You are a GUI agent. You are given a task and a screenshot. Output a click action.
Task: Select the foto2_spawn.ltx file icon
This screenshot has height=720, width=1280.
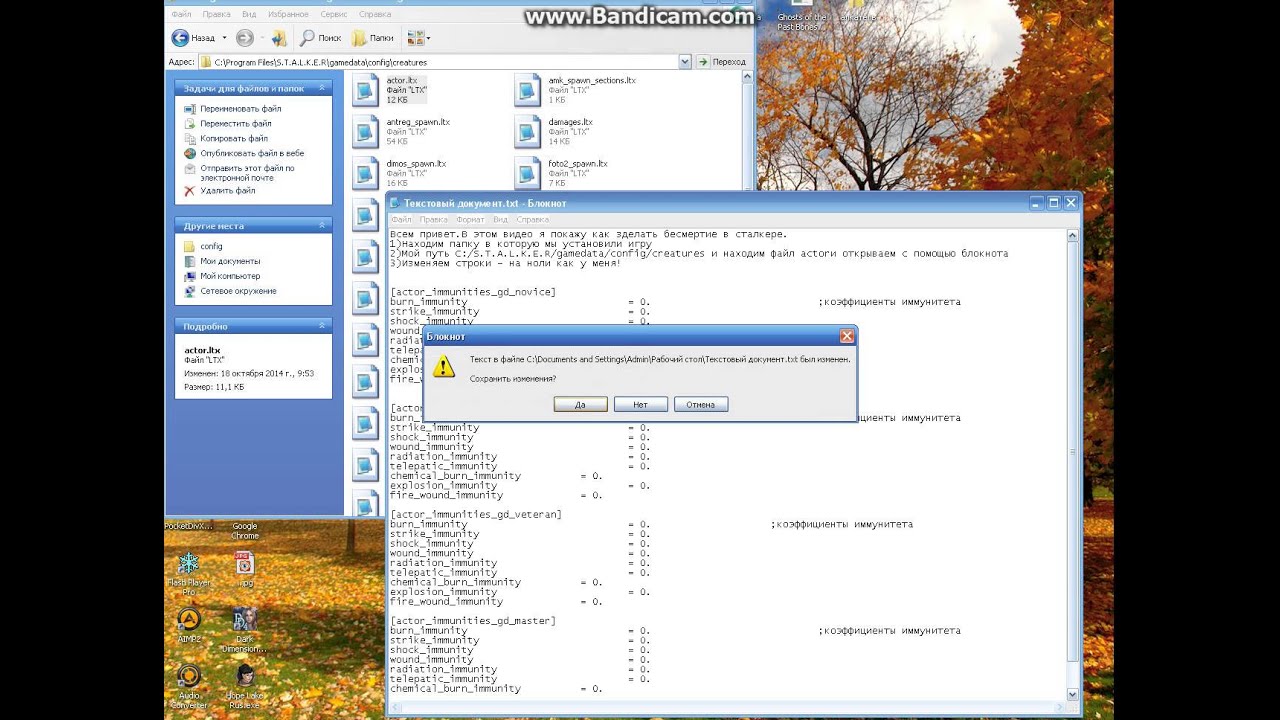[528, 173]
